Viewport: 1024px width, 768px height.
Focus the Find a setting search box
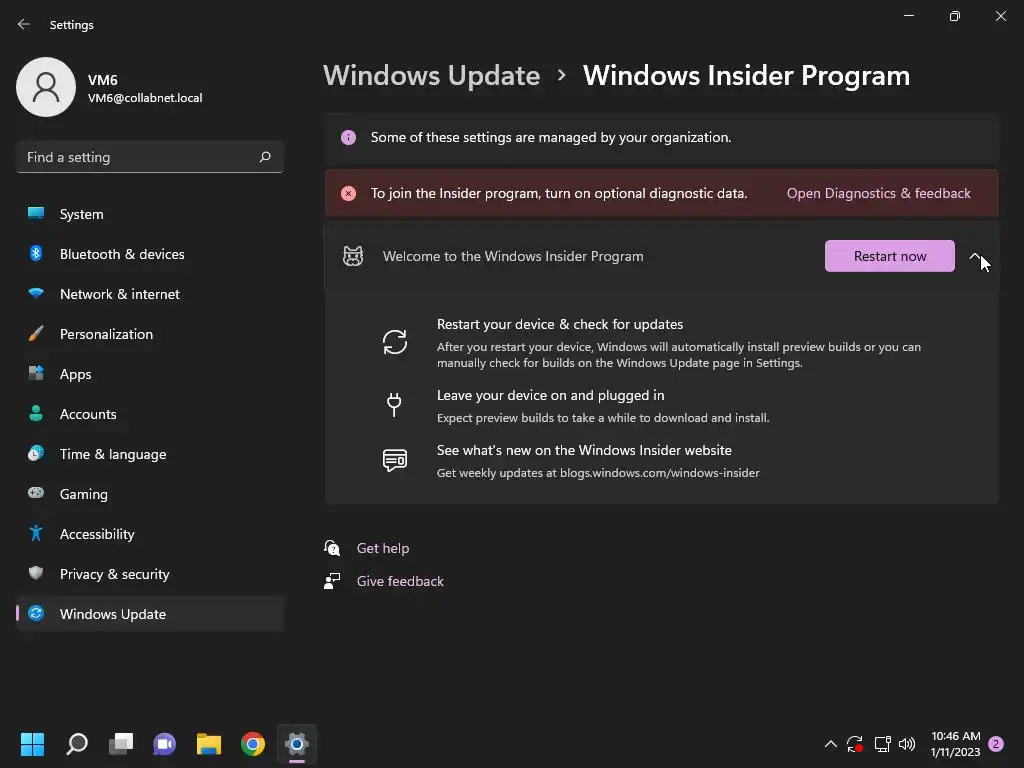pyautogui.click(x=150, y=157)
